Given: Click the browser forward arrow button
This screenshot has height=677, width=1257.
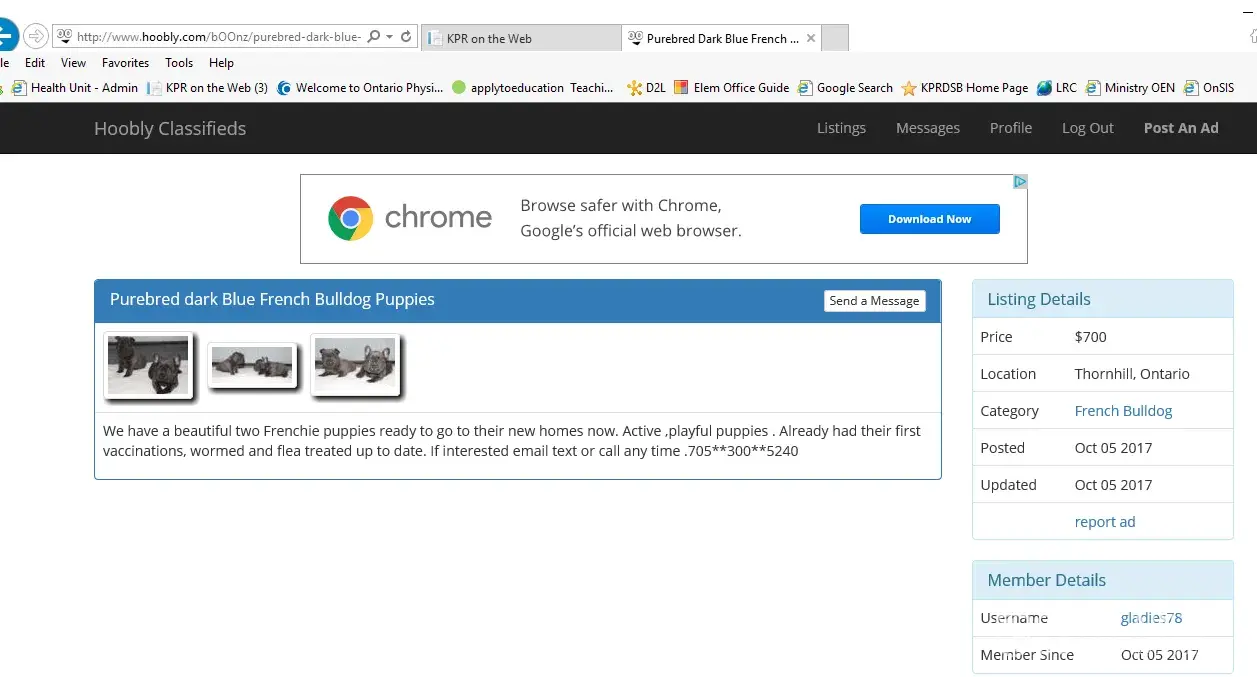Looking at the screenshot, I should coord(35,36).
